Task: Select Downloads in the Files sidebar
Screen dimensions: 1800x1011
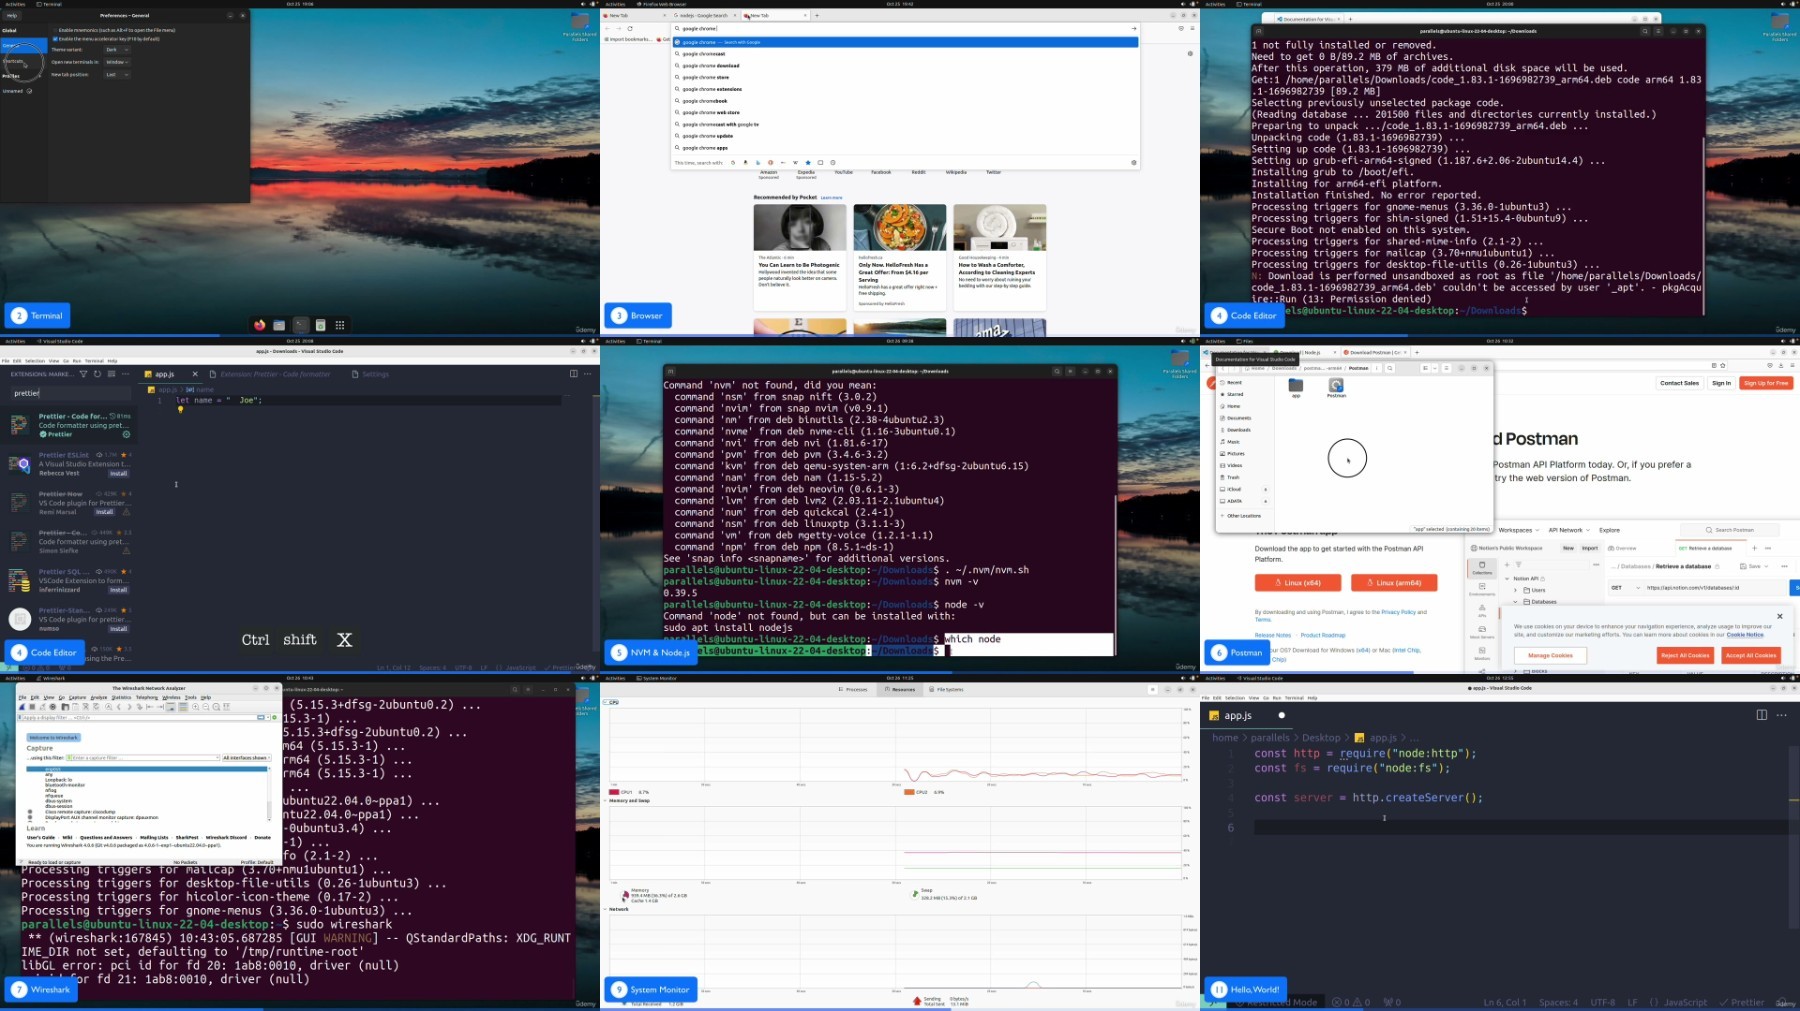Action: [x=1239, y=430]
